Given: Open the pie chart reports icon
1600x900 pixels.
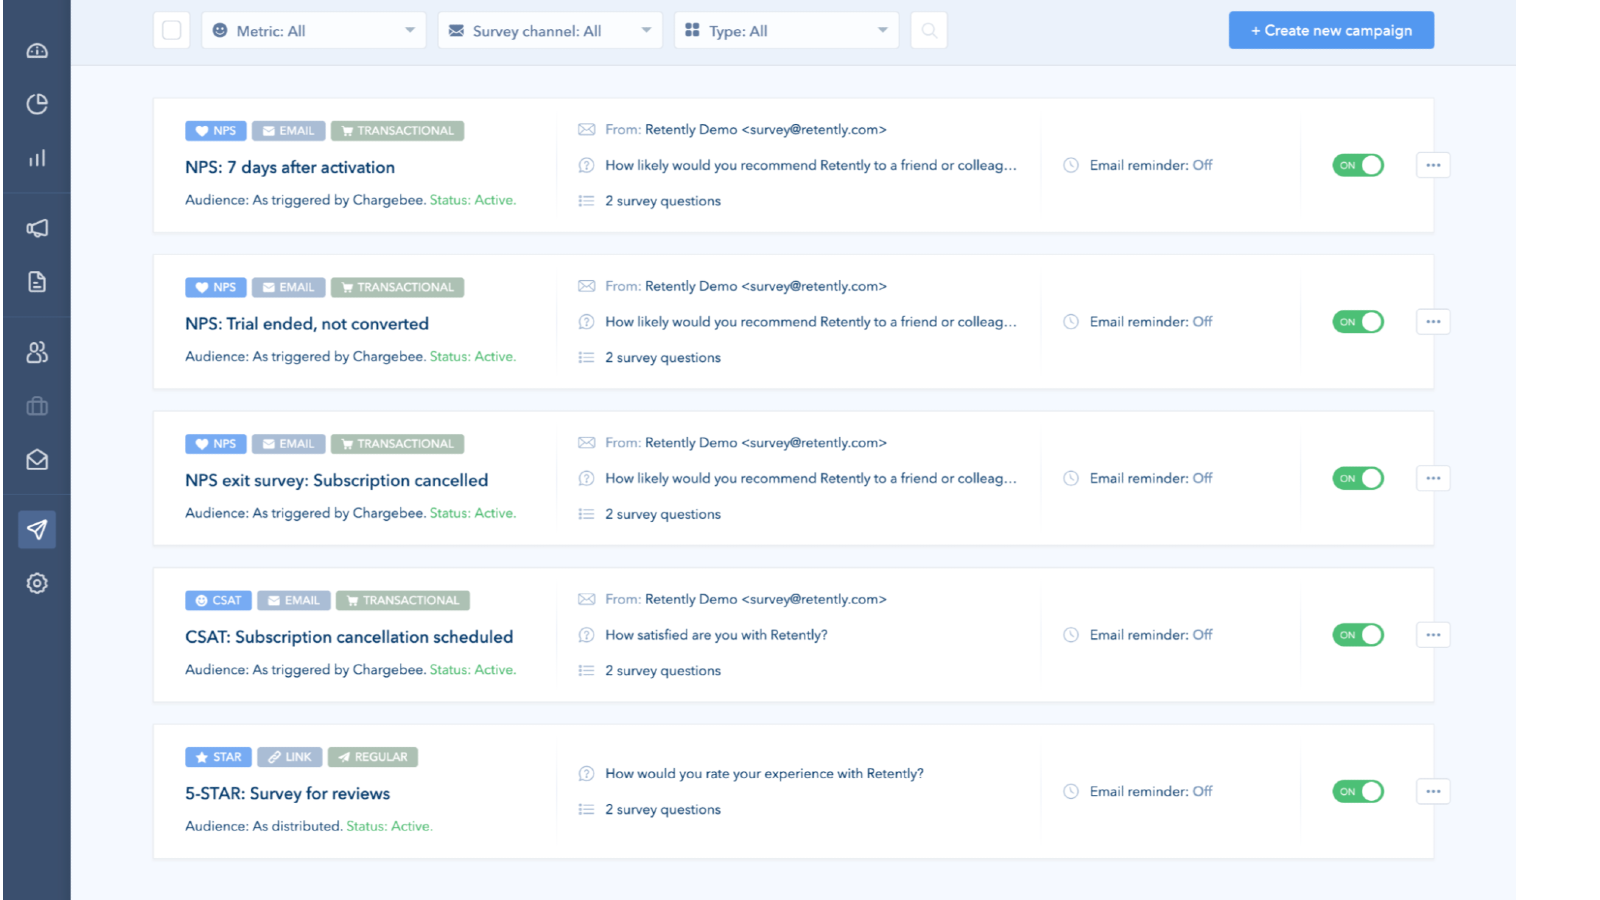Looking at the screenshot, I should (37, 104).
